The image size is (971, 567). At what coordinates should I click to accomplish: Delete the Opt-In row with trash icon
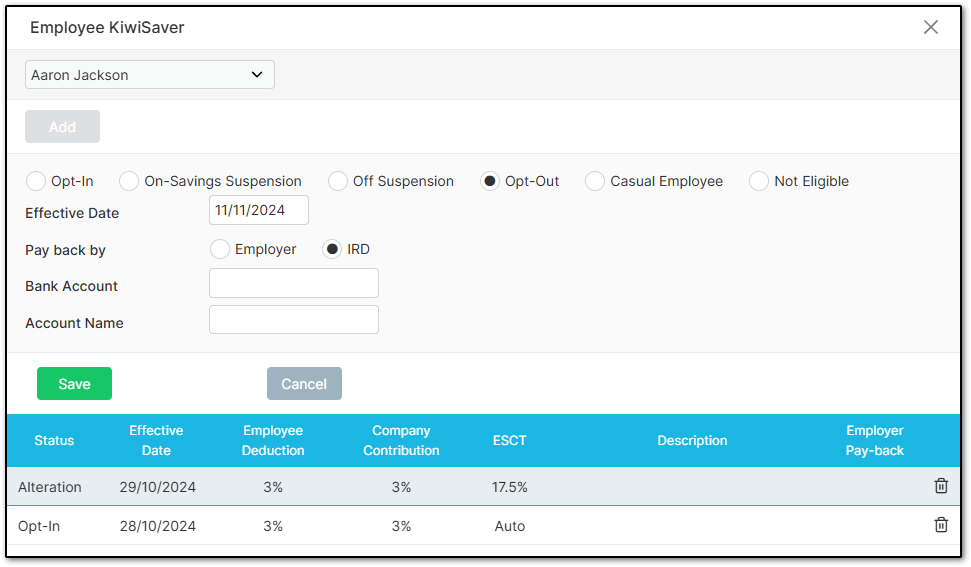point(941,525)
